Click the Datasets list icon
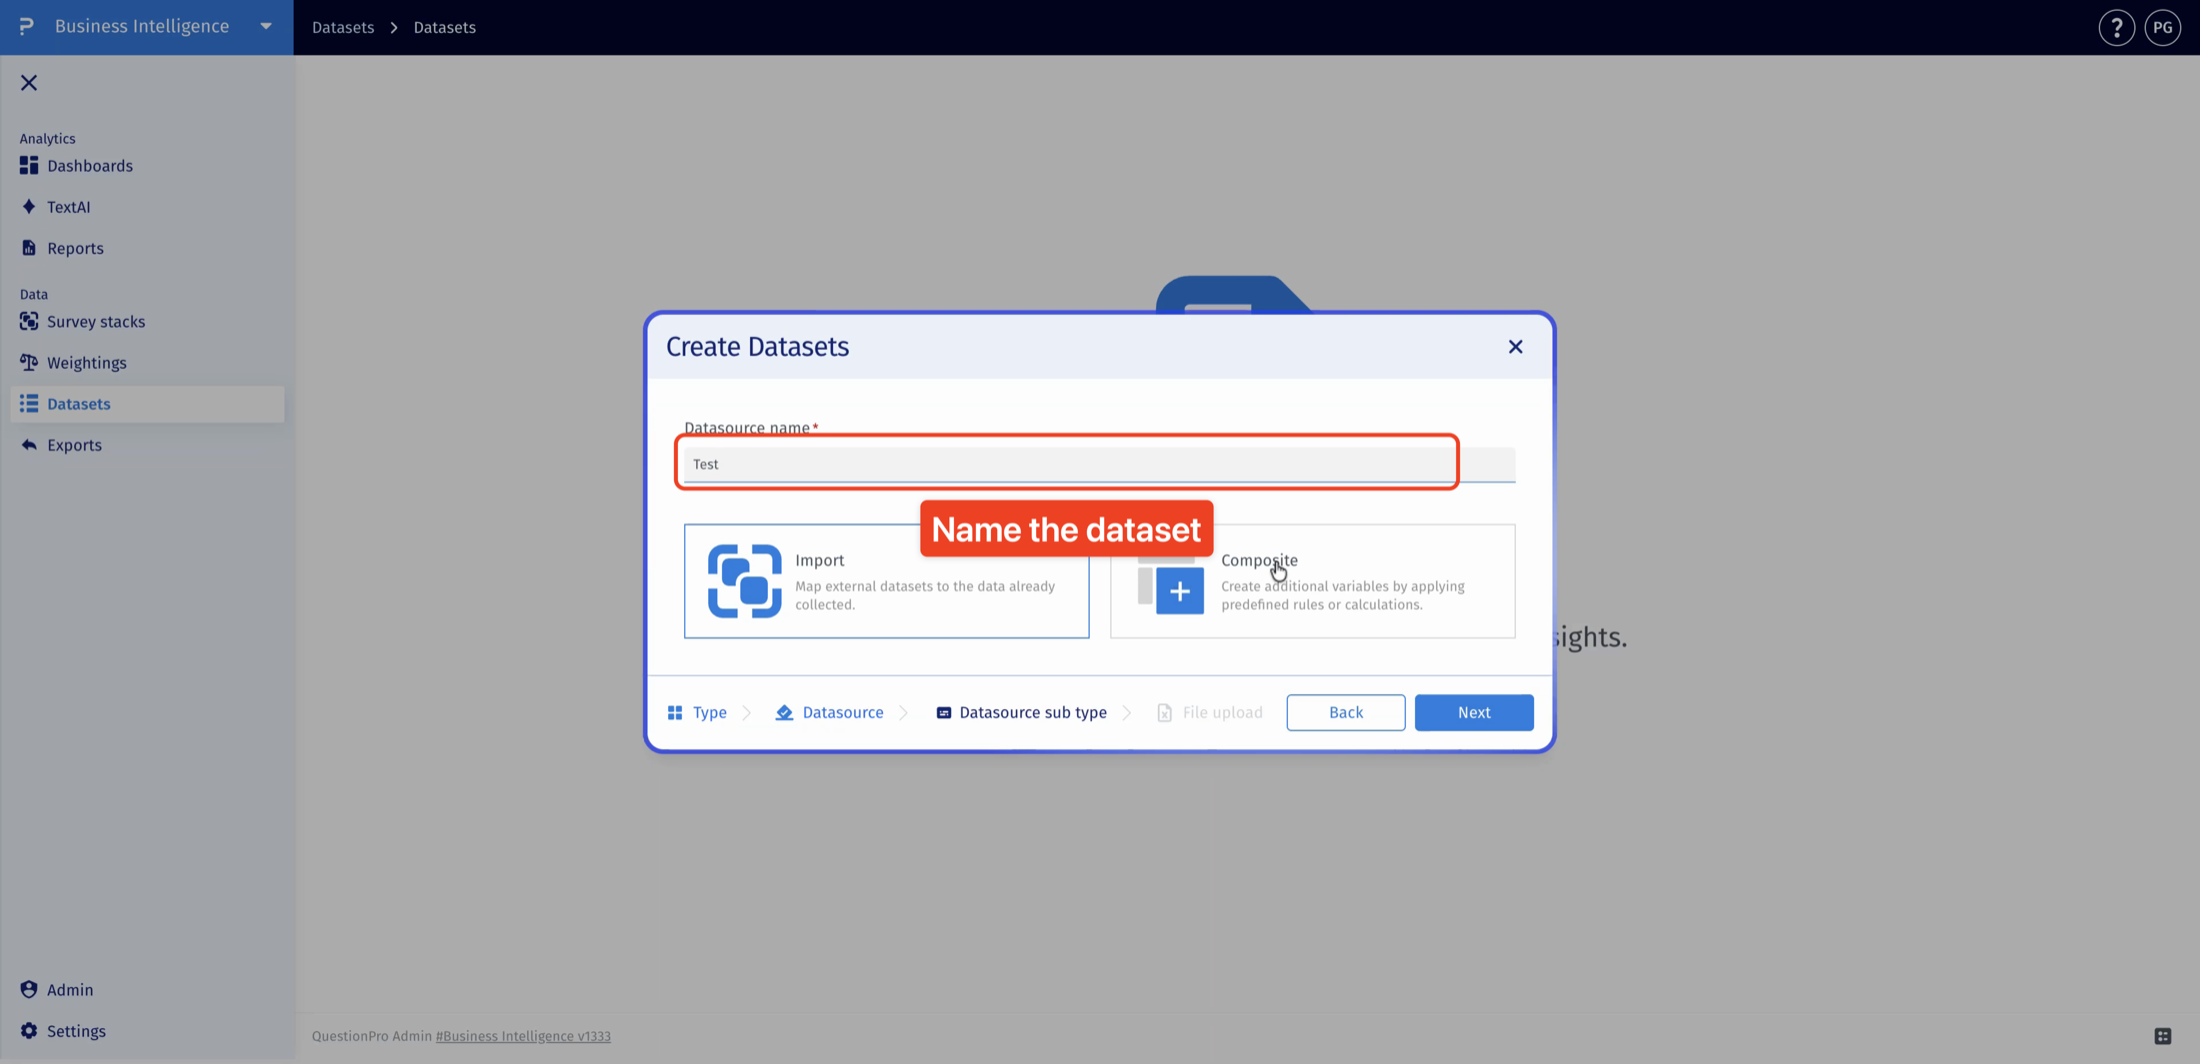 pyautogui.click(x=29, y=404)
